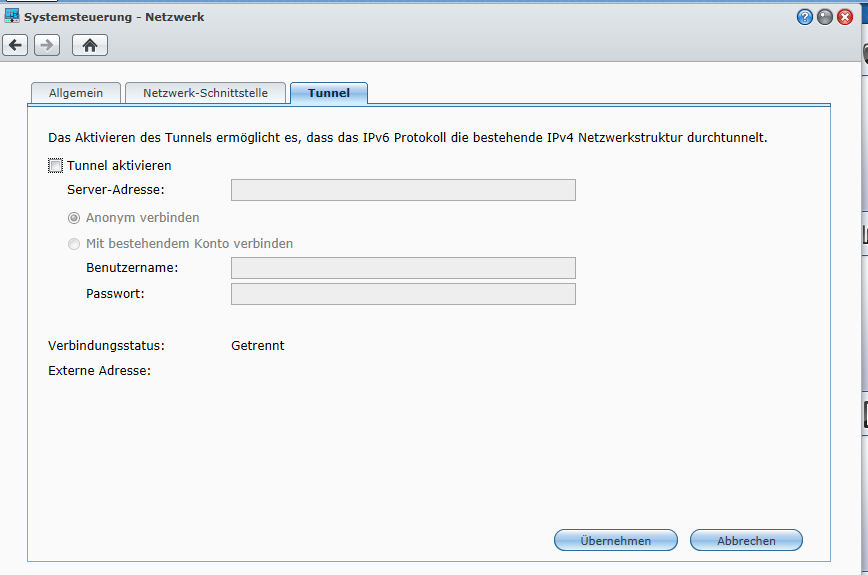
Task: Focus the Server-Adresse input field
Action: pyautogui.click(x=403, y=190)
